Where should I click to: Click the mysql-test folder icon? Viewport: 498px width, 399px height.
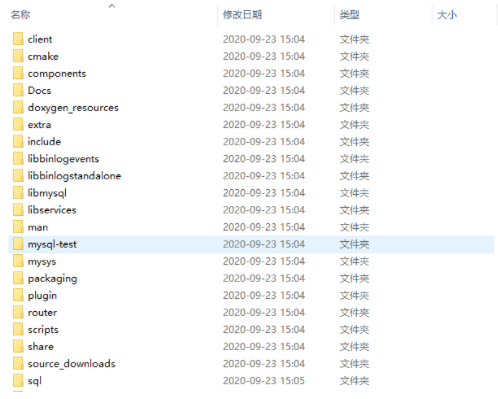[x=18, y=244]
